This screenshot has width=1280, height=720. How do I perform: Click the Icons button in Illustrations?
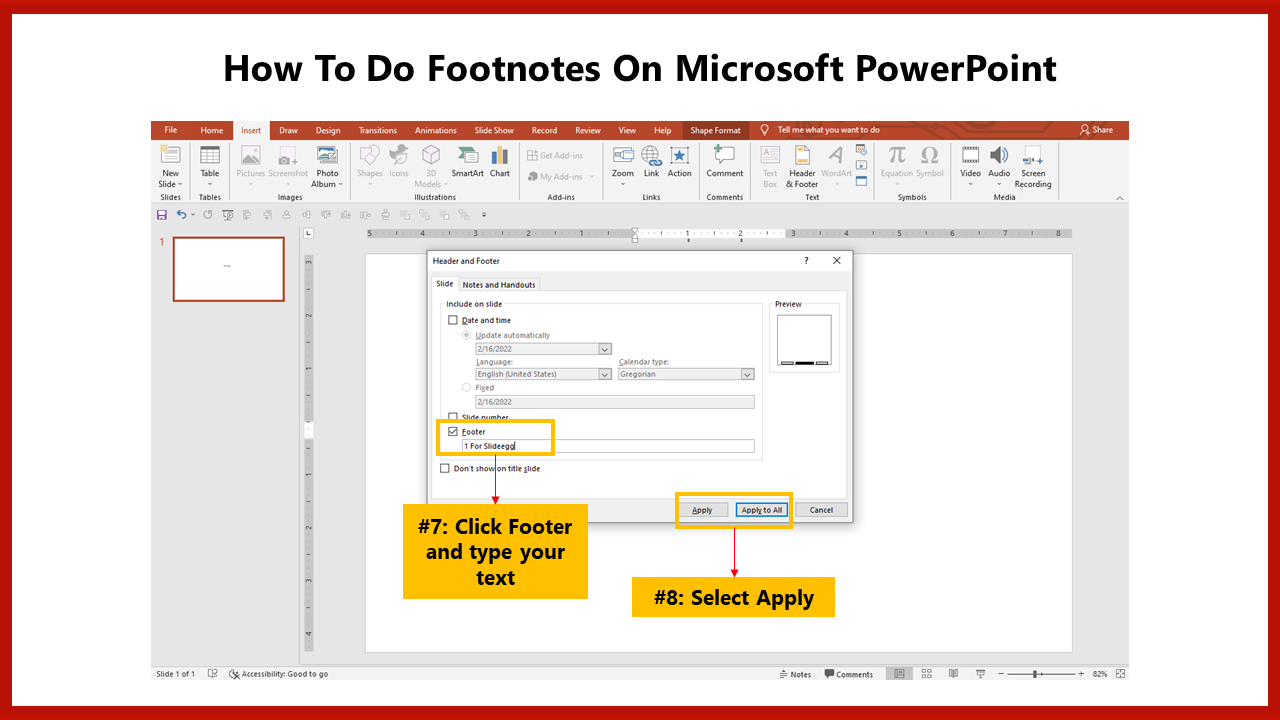pos(399,161)
